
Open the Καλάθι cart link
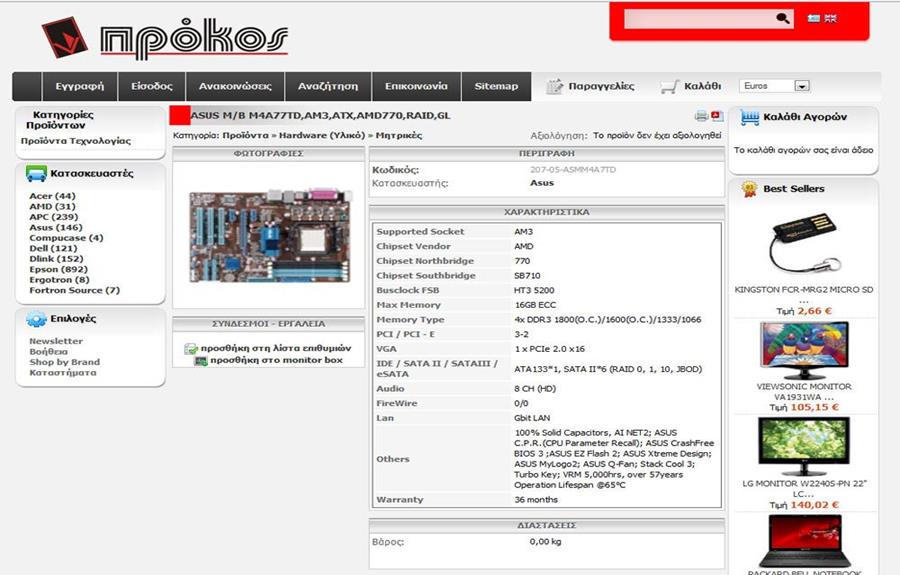pos(703,86)
